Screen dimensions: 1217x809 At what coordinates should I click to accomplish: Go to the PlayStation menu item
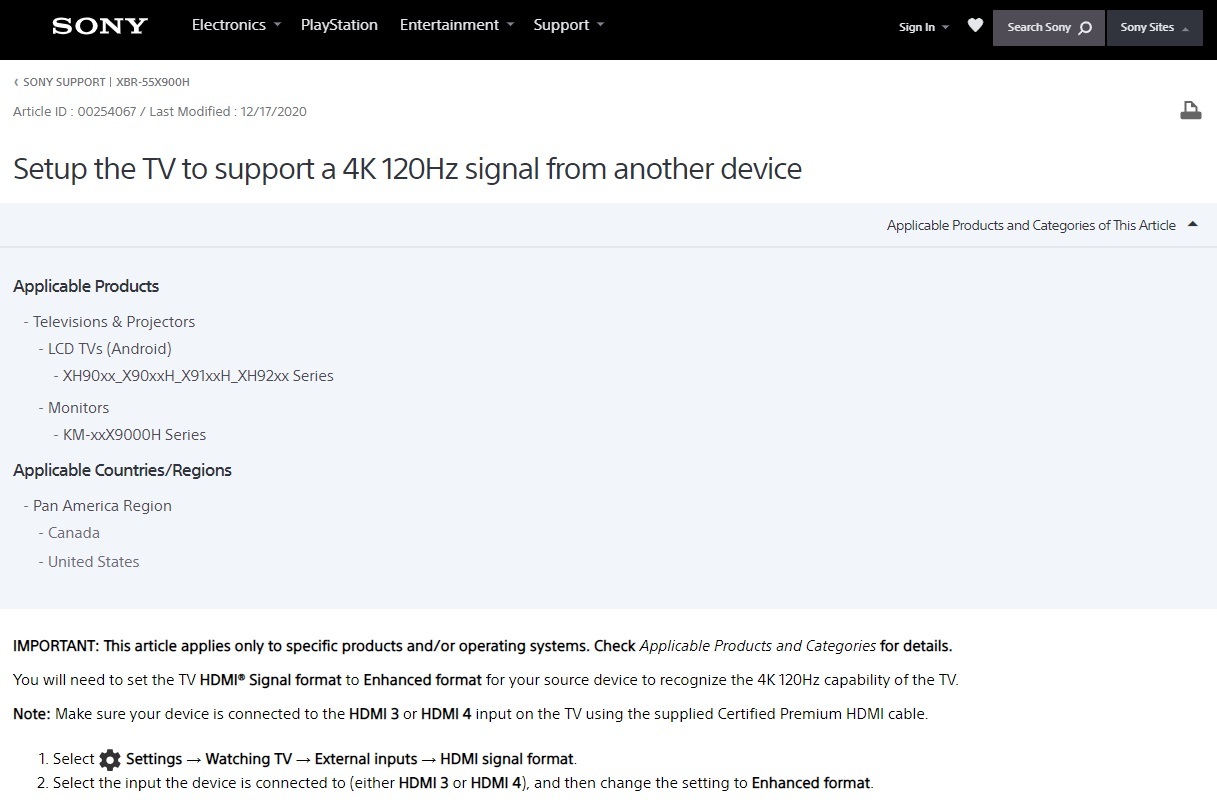(339, 25)
